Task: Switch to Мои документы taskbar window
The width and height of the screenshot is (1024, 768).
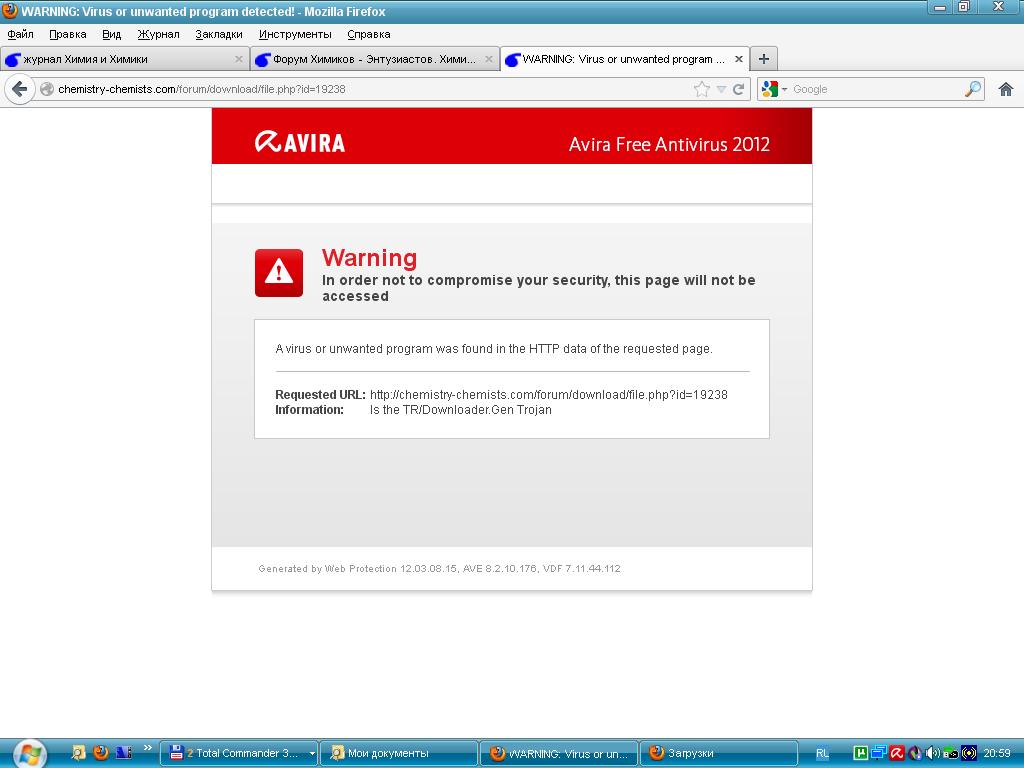Action: tap(399, 754)
